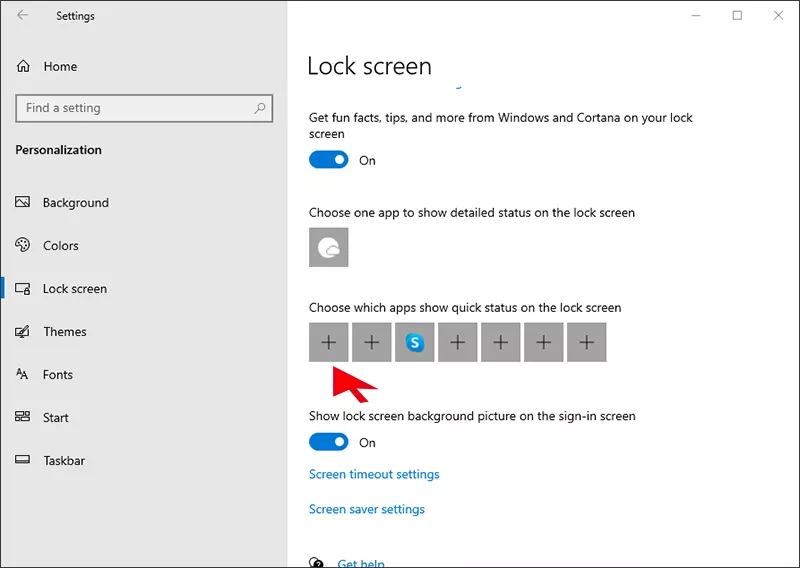
Task: Maximize the Settings window
Action: pos(737,15)
